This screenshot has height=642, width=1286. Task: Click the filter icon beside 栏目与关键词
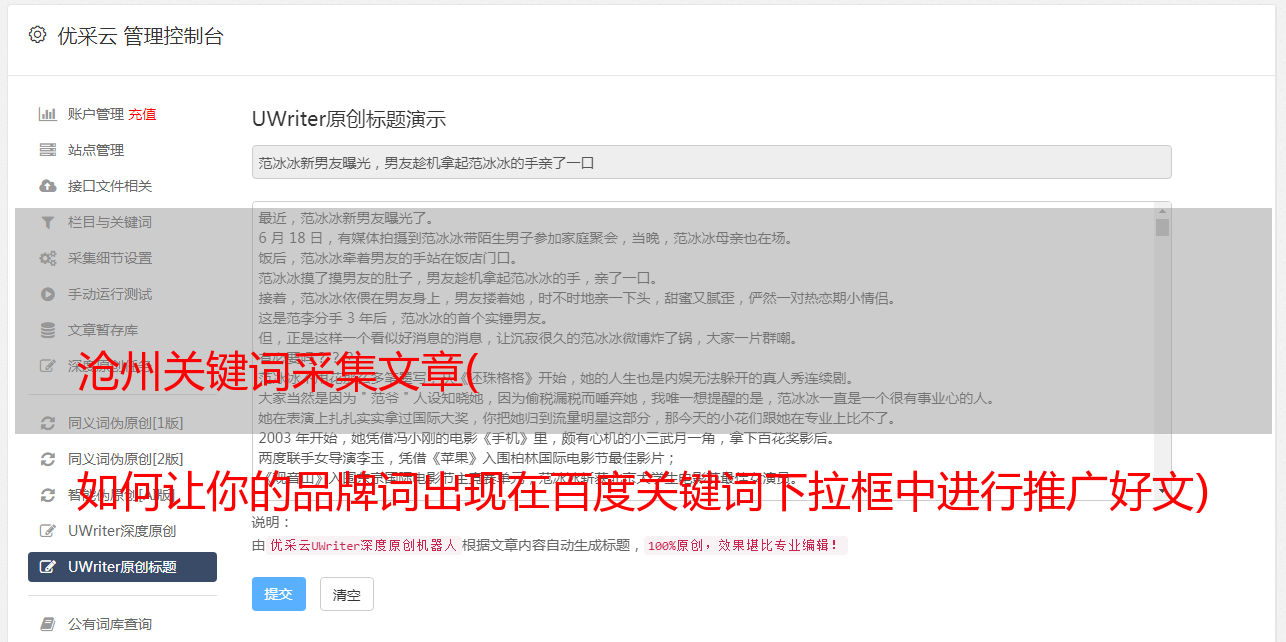(x=47, y=222)
